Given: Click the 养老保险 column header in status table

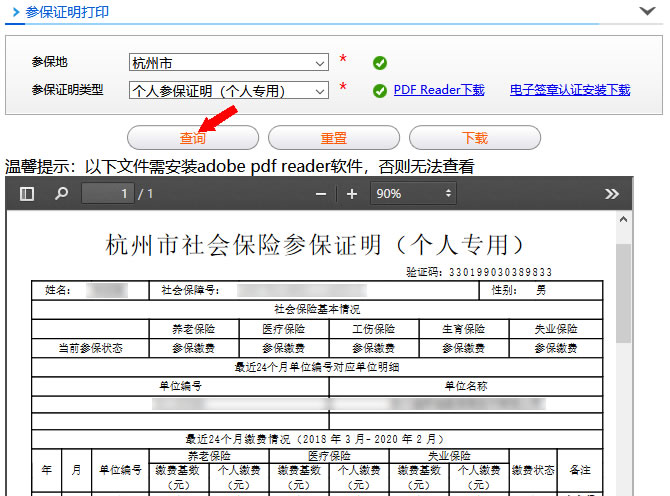Looking at the screenshot, I should click(194, 329).
